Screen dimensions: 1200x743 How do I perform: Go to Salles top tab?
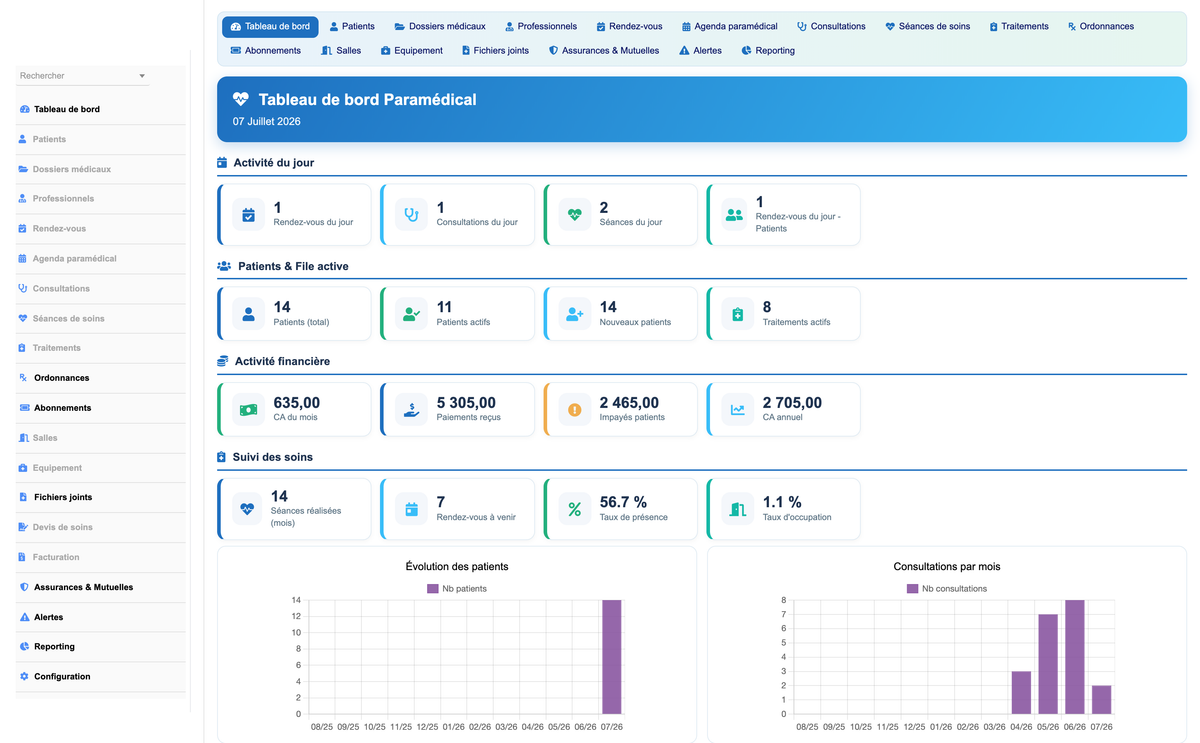point(341,50)
